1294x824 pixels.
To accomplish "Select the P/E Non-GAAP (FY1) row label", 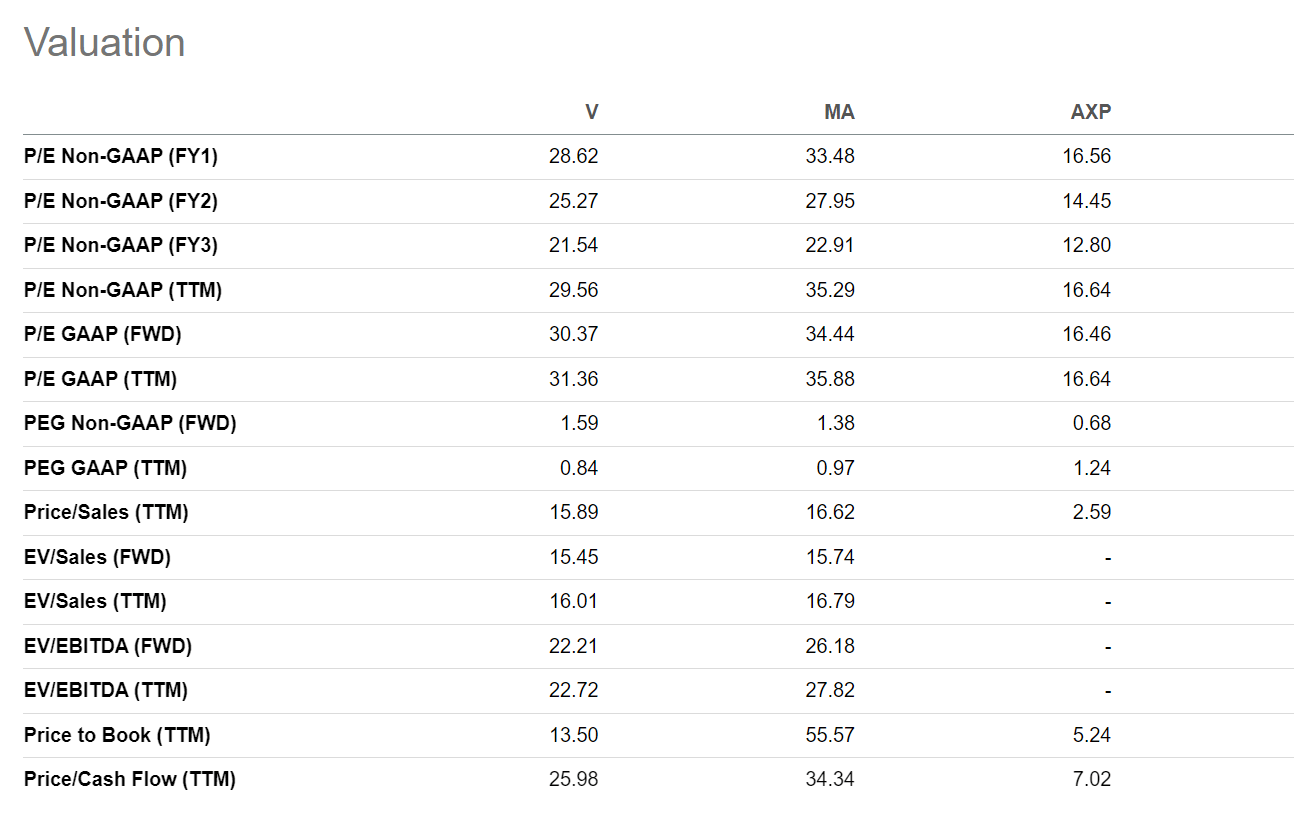I will 121,156.
